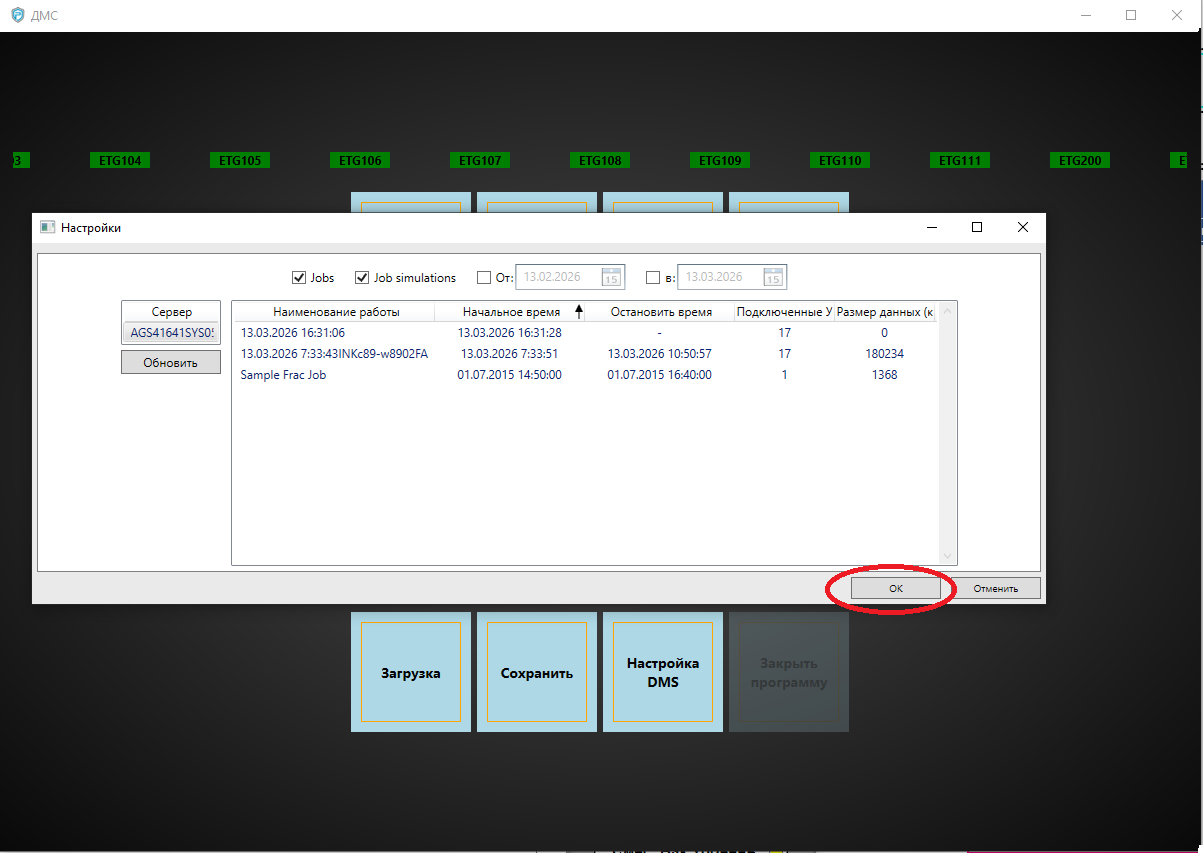
Task: Select server AGS41641SYS05 in server list
Action: [x=172, y=333]
